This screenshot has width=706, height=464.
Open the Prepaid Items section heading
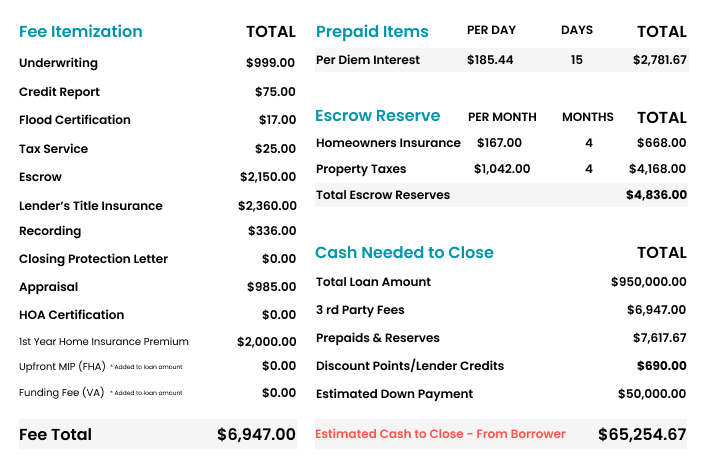372,31
